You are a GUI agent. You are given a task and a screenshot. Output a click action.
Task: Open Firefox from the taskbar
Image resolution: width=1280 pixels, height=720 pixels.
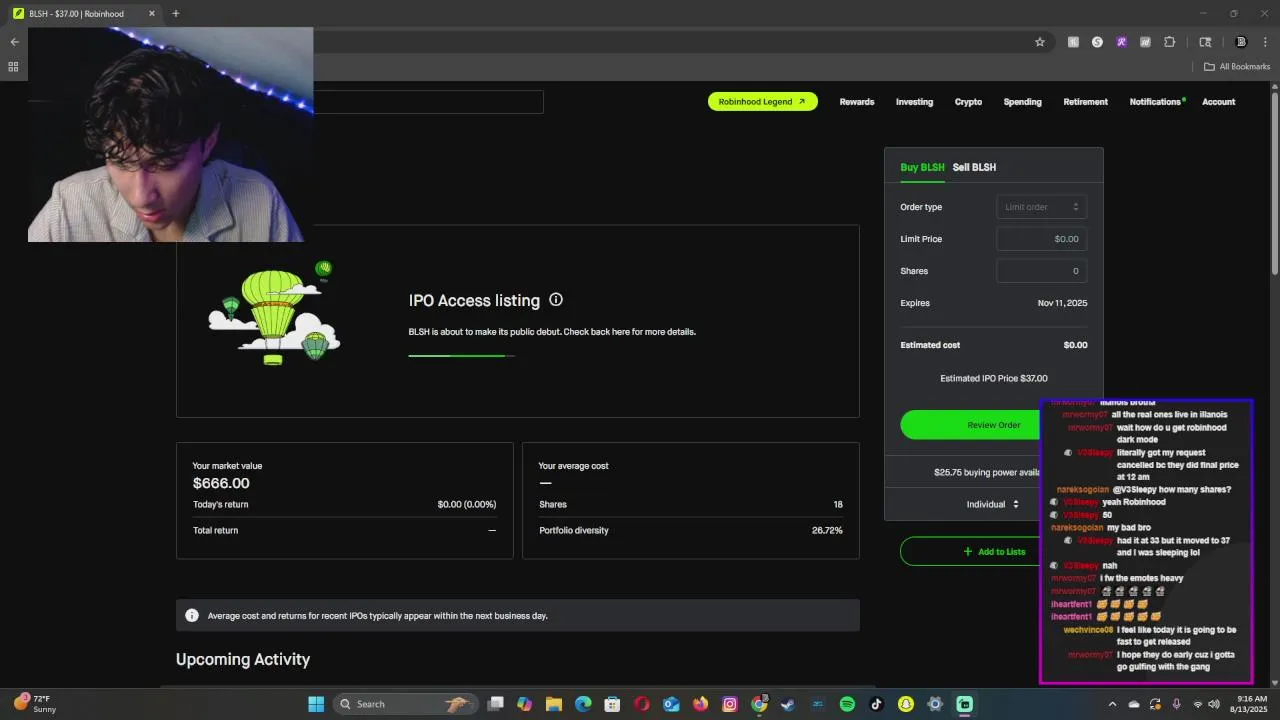click(x=700, y=704)
